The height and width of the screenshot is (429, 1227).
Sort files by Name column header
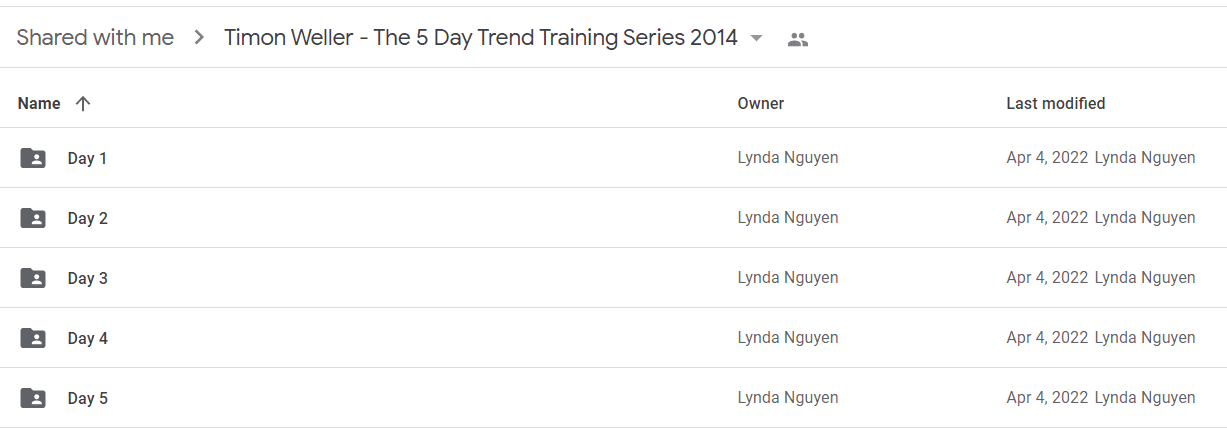(x=39, y=103)
